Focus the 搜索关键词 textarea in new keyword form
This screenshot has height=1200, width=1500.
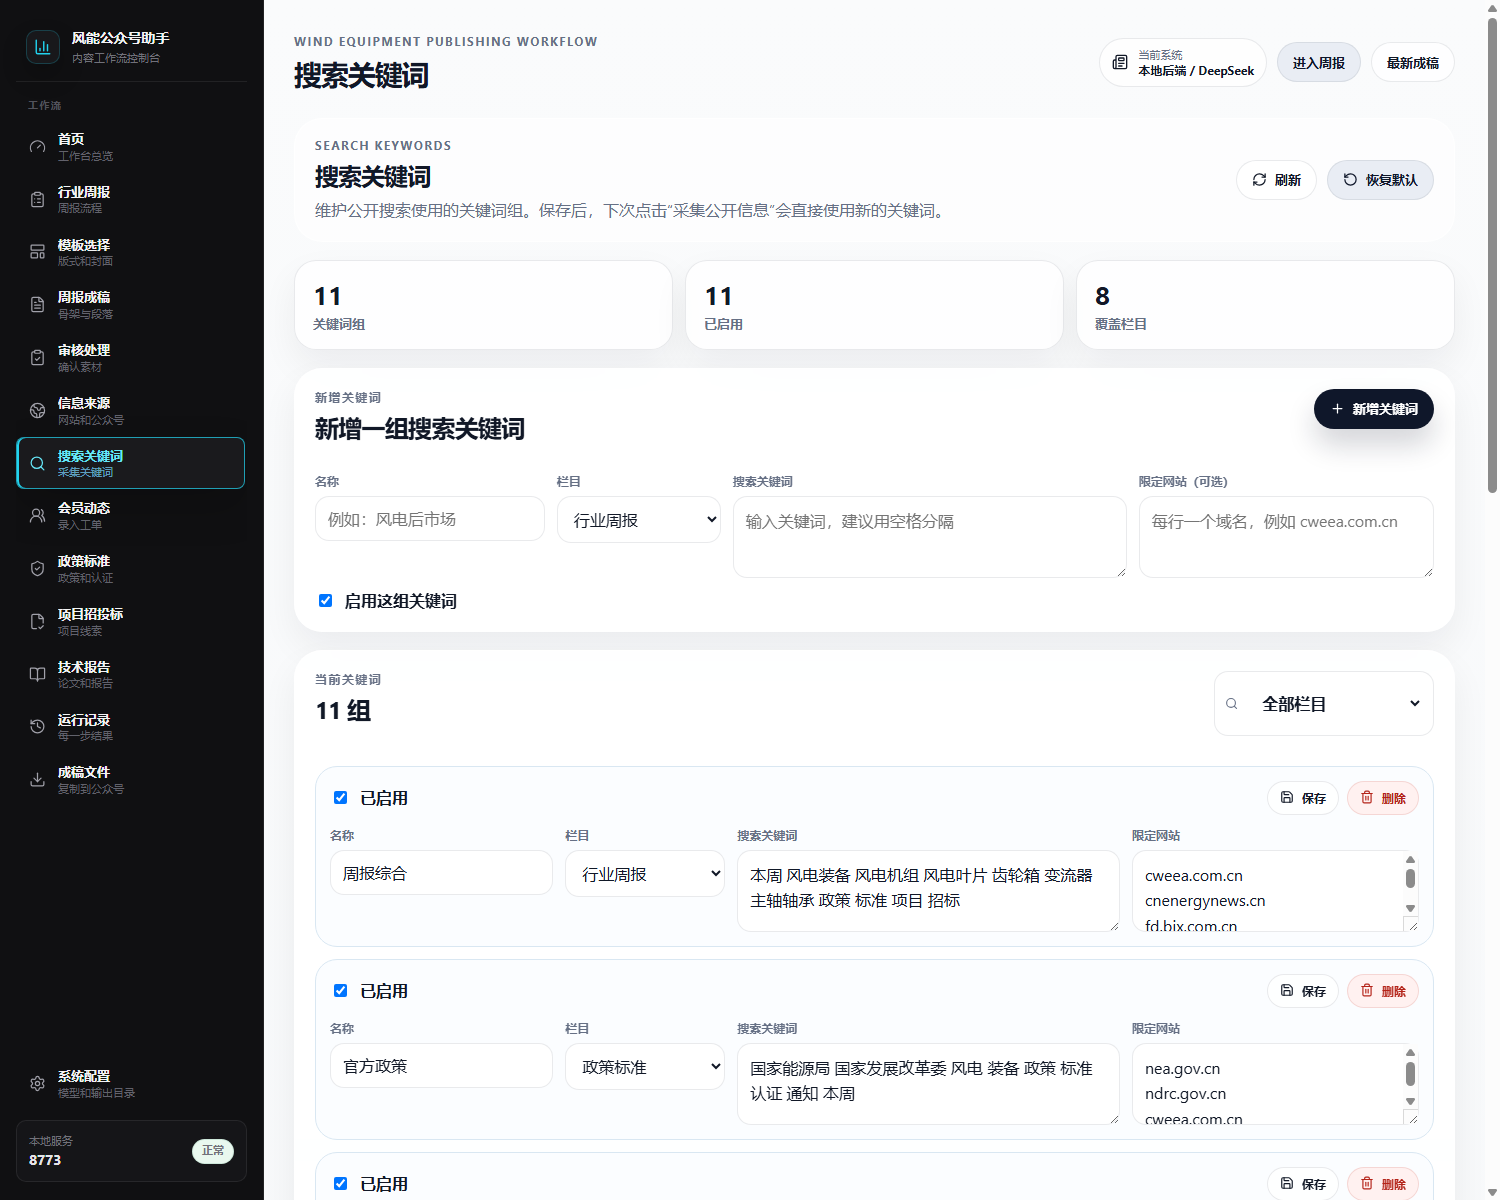pos(930,537)
